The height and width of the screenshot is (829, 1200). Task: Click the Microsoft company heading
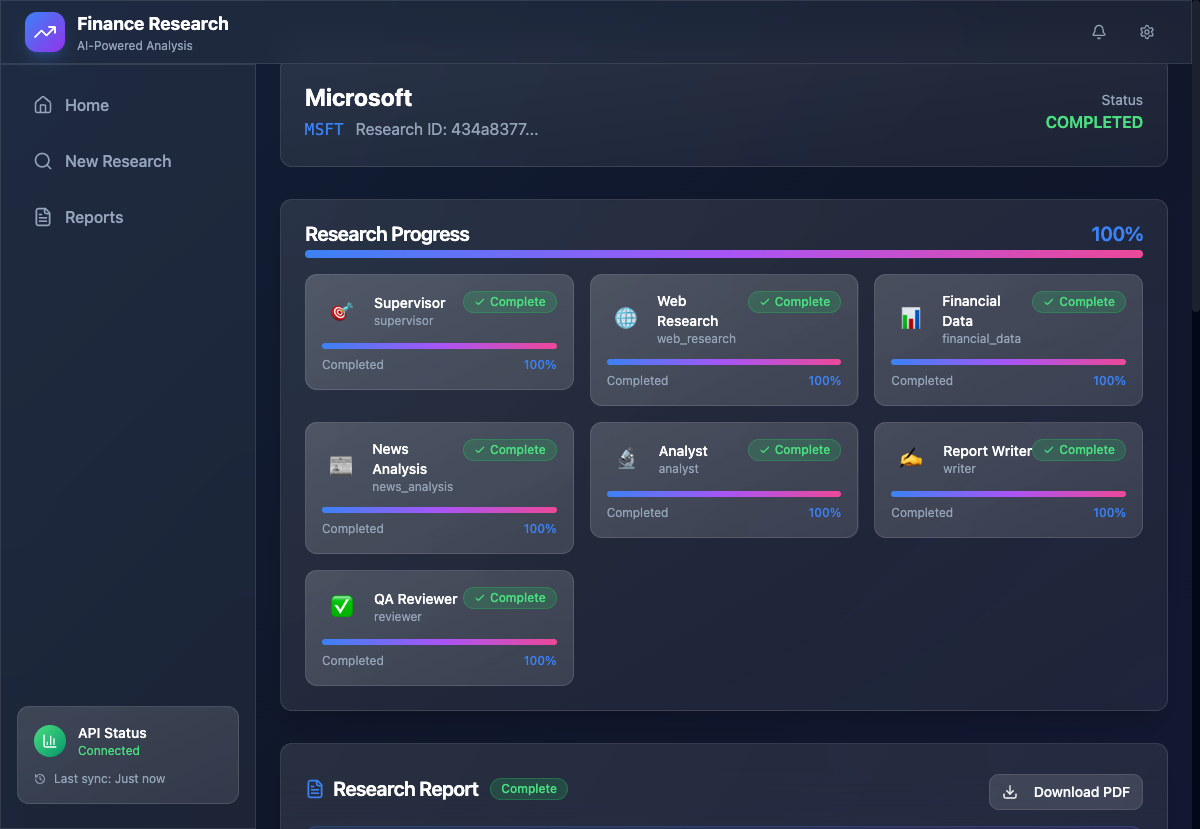tap(359, 98)
